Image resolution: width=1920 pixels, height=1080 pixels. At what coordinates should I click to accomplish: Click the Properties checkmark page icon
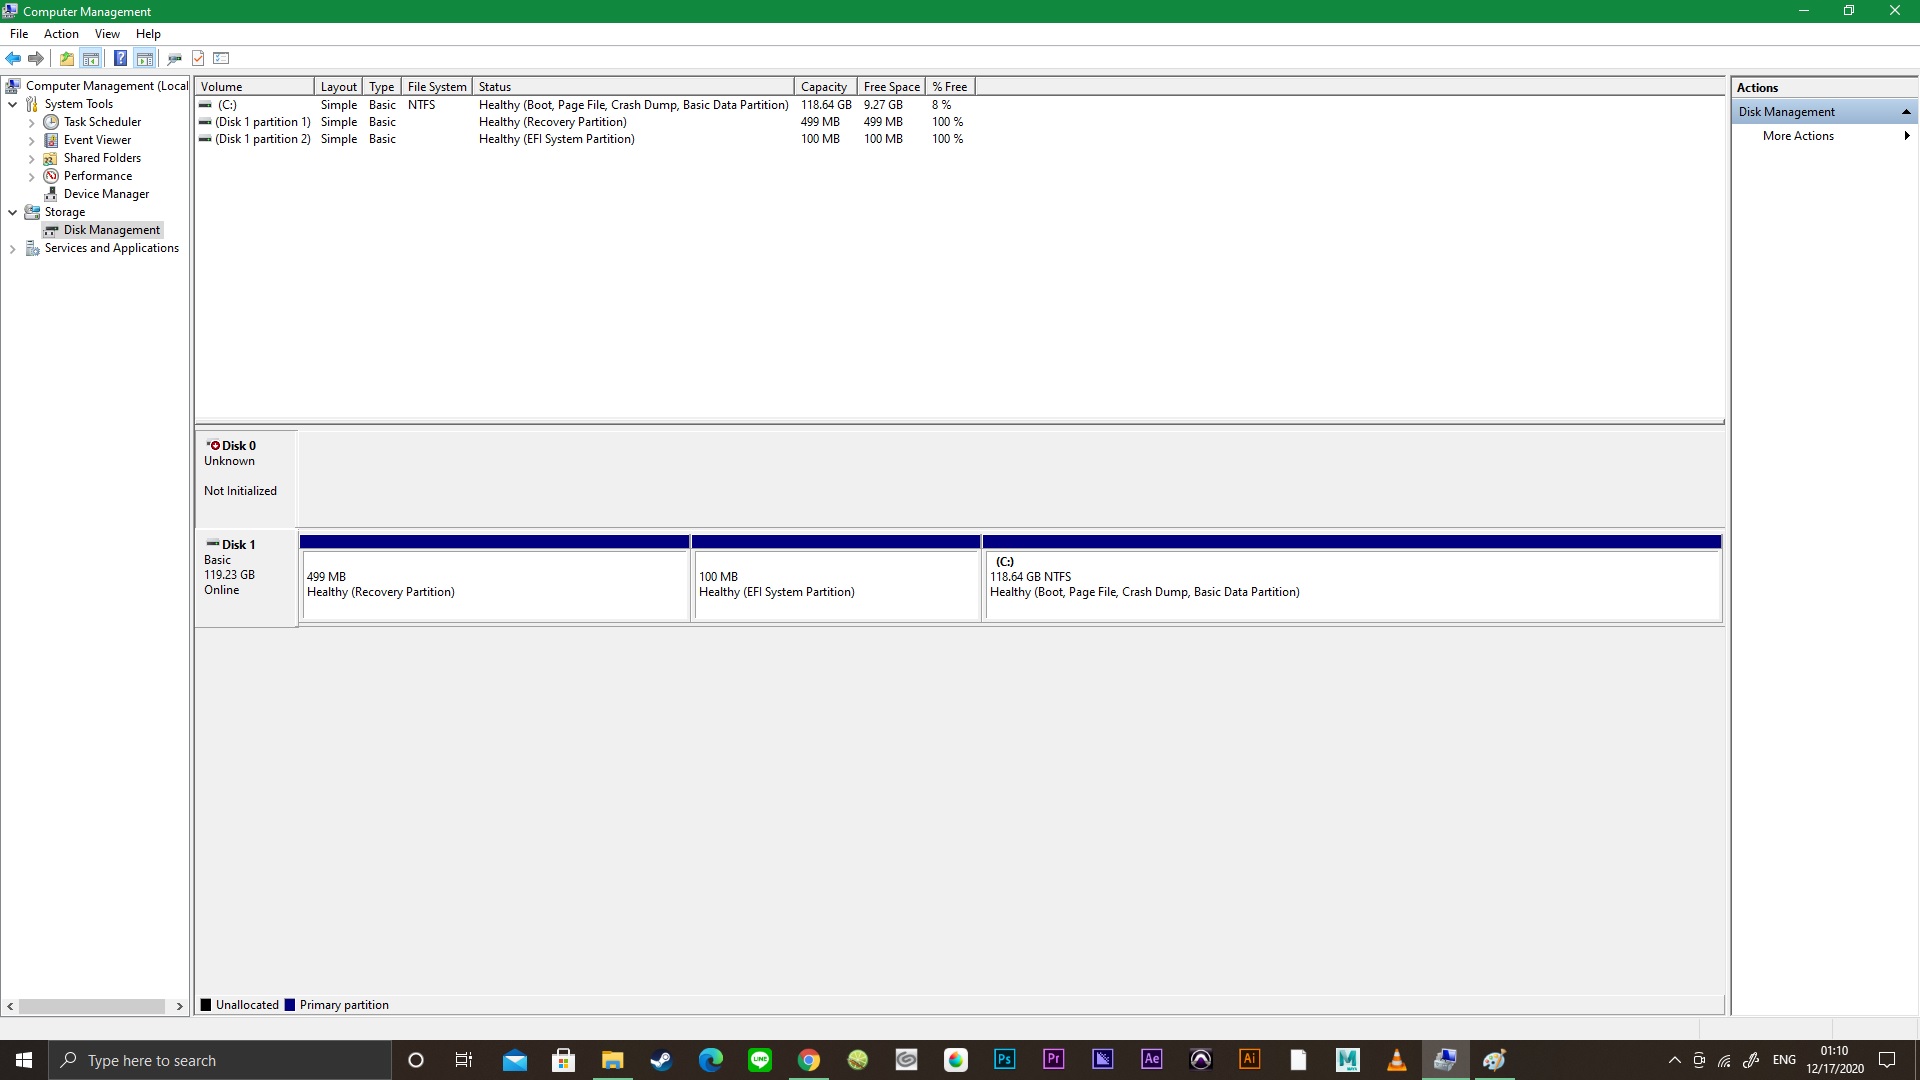point(198,58)
